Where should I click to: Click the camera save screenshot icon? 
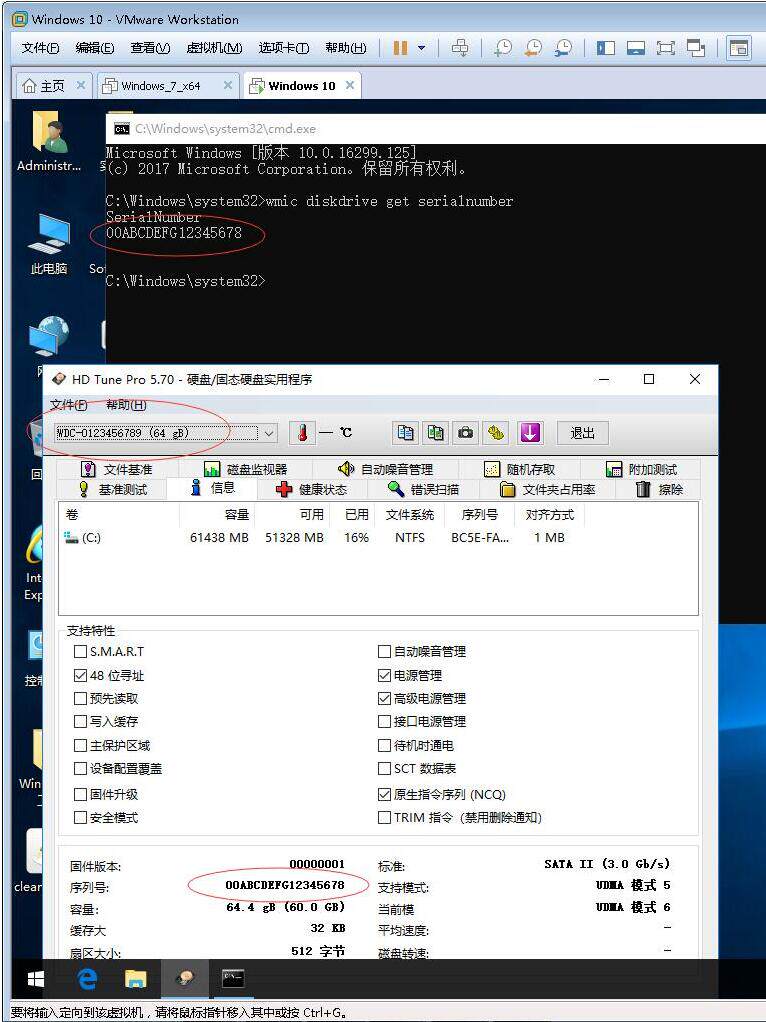(465, 433)
